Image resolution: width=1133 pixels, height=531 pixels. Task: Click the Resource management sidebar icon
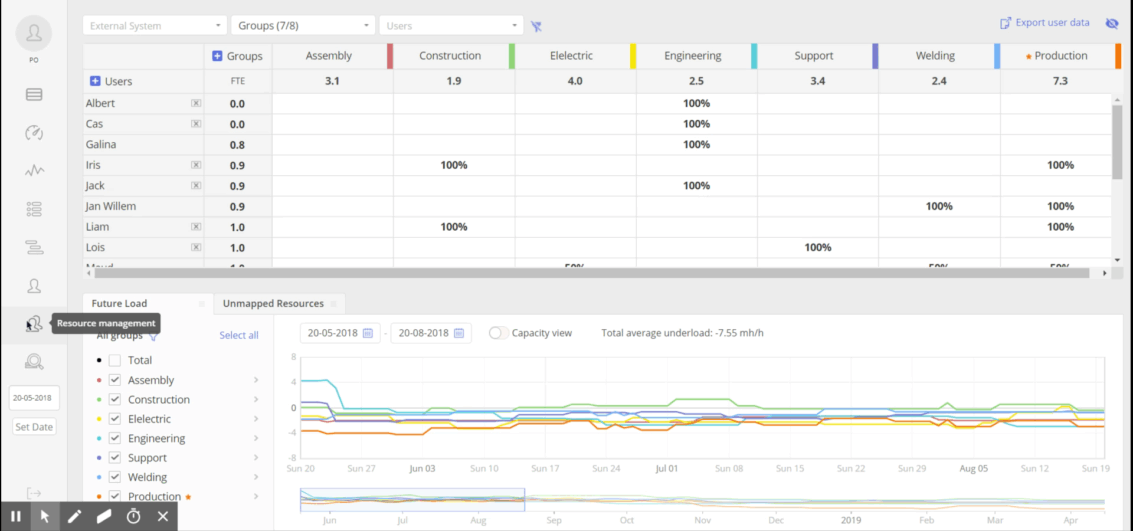pyautogui.click(x=34, y=323)
